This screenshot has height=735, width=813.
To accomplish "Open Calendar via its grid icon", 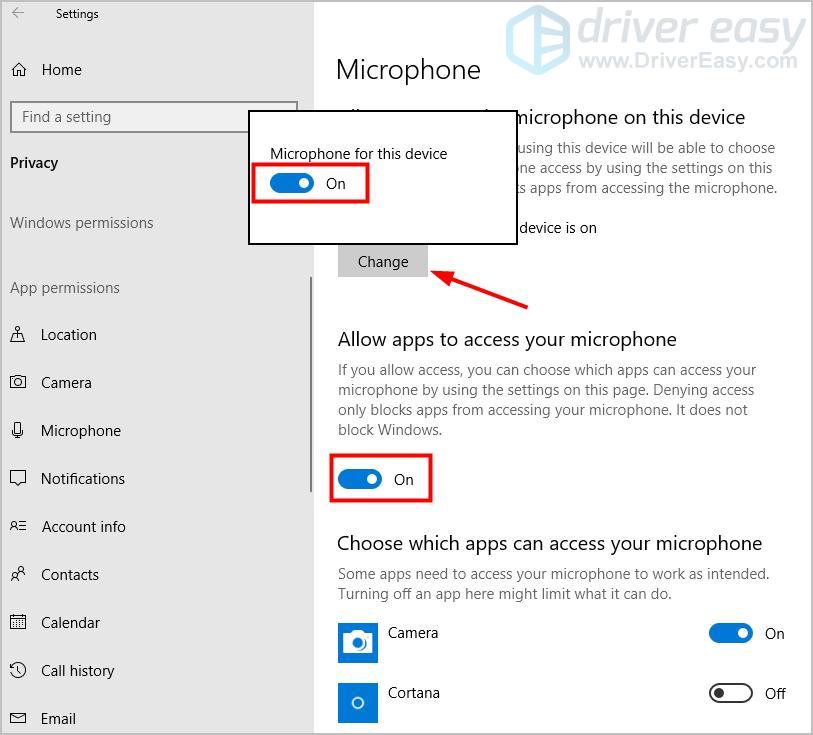I will tap(18, 621).
